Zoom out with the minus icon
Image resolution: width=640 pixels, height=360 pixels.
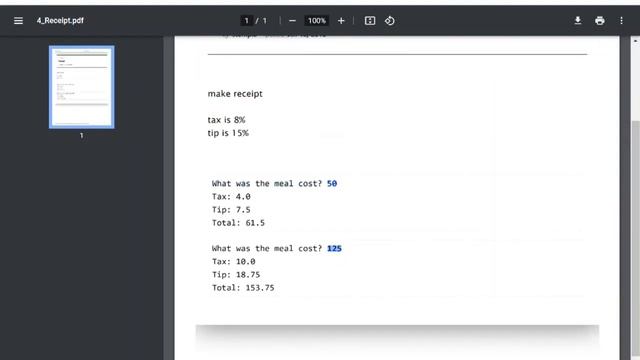click(x=292, y=20)
